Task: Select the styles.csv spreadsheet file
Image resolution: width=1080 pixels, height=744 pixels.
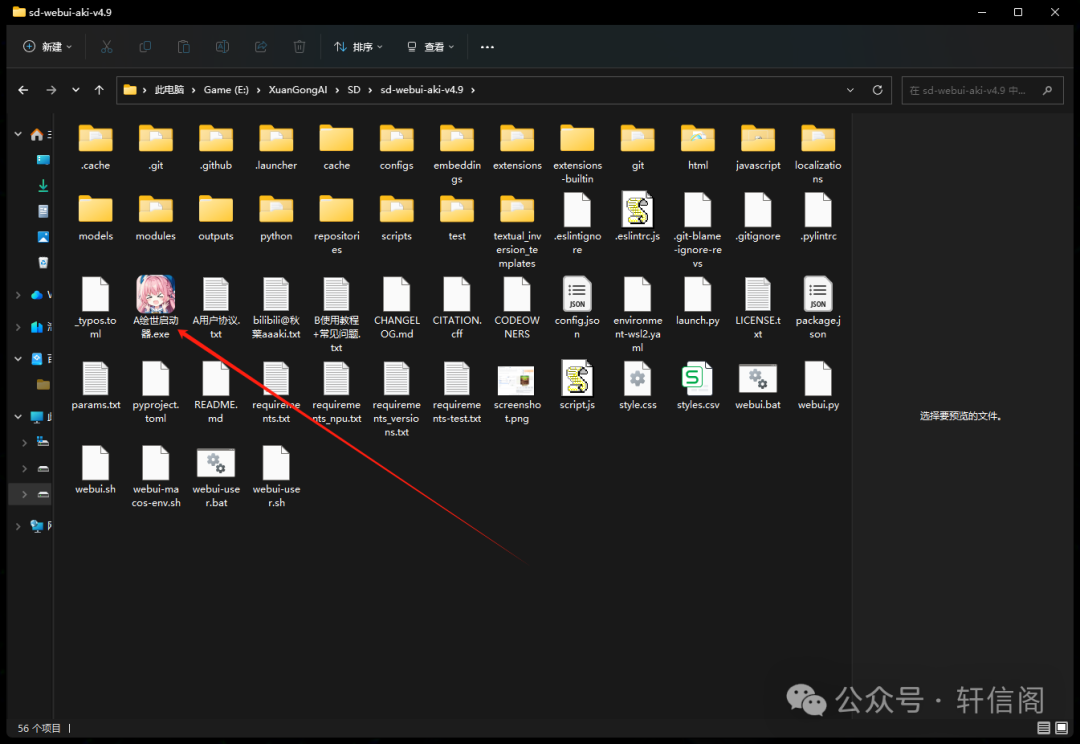Action: [697, 380]
